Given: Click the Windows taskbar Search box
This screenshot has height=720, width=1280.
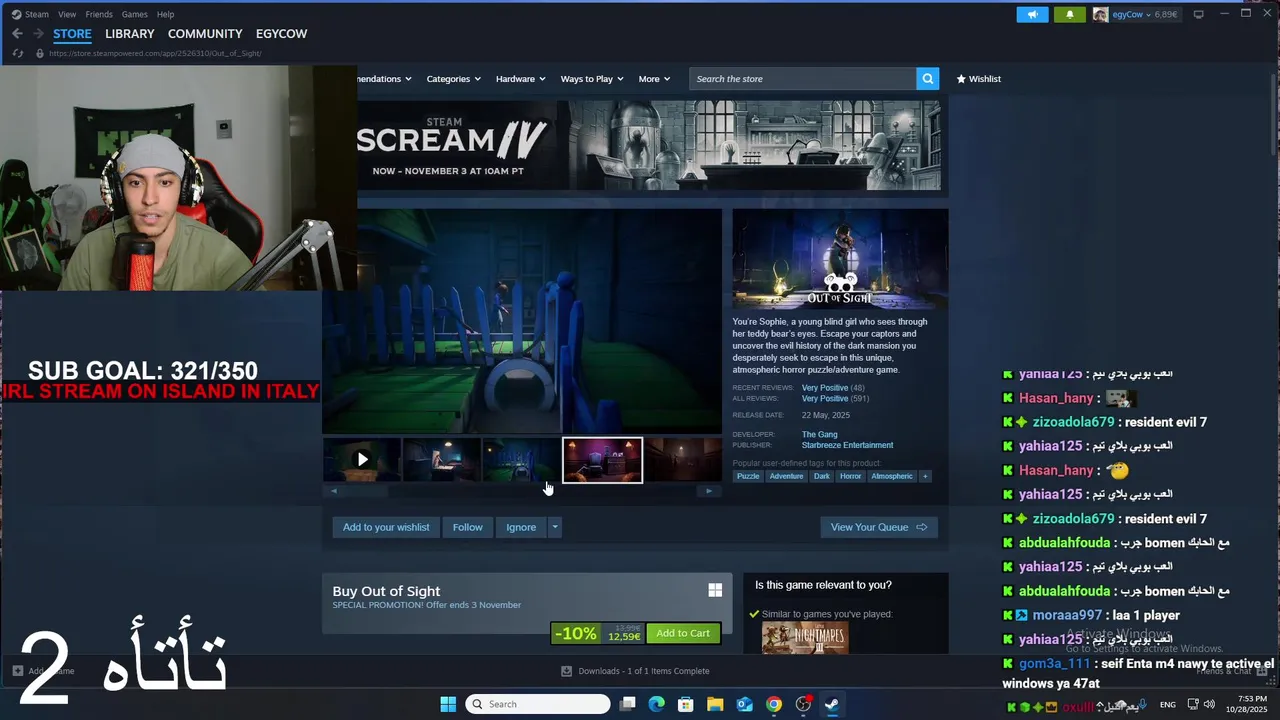Looking at the screenshot, I should point(538,704).
